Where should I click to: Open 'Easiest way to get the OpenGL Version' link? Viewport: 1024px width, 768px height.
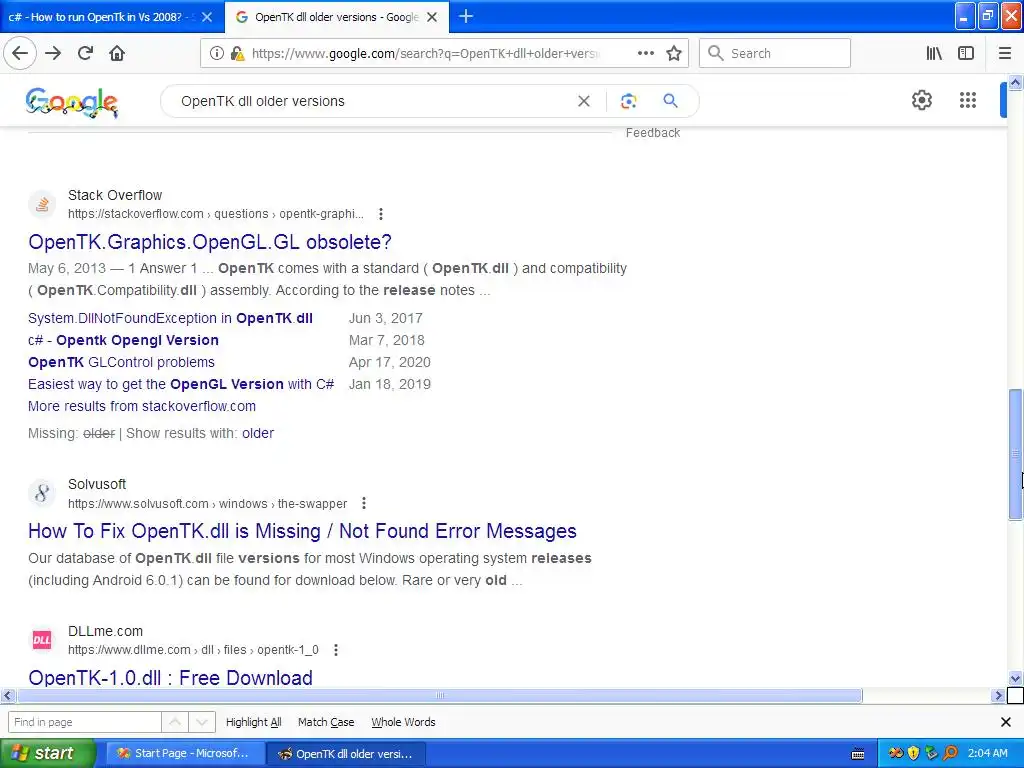click(181, 384)
